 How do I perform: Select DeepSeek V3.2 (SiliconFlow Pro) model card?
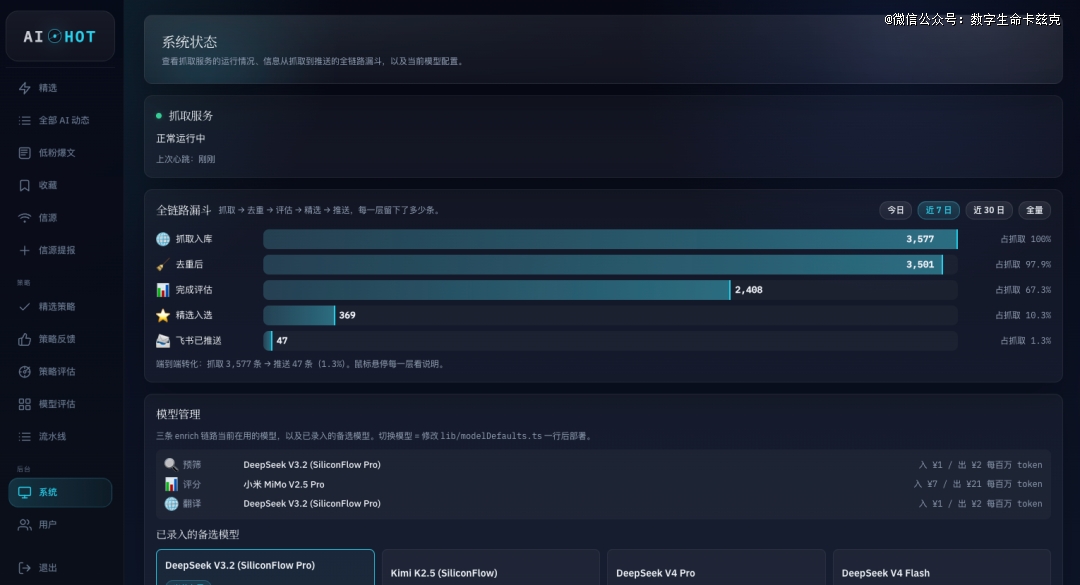pyautogui.click(x=265, y=567)
